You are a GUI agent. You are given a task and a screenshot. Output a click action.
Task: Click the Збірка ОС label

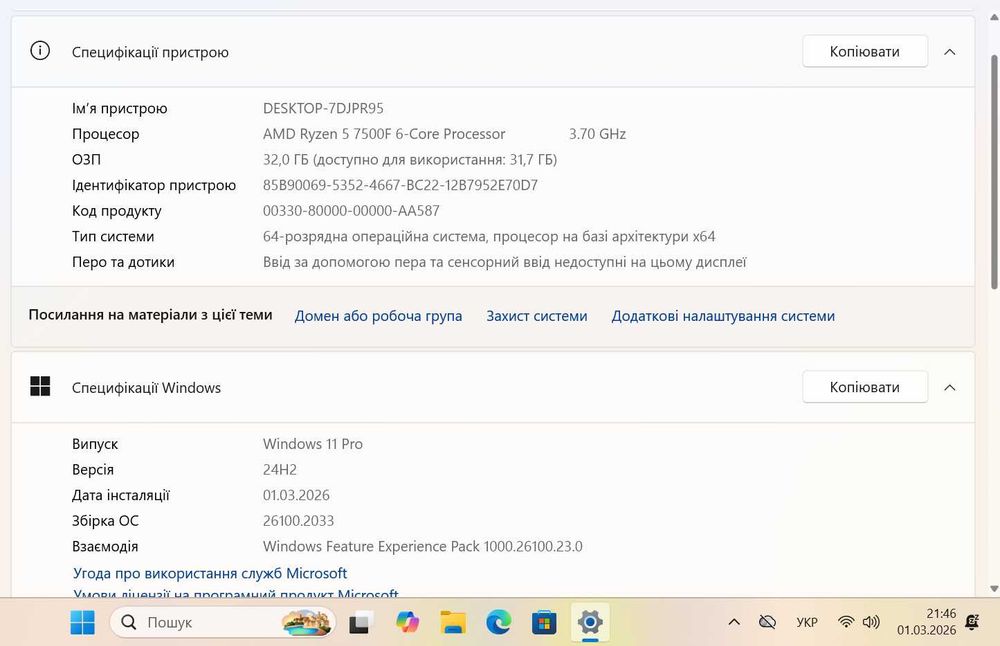(105, 520)
